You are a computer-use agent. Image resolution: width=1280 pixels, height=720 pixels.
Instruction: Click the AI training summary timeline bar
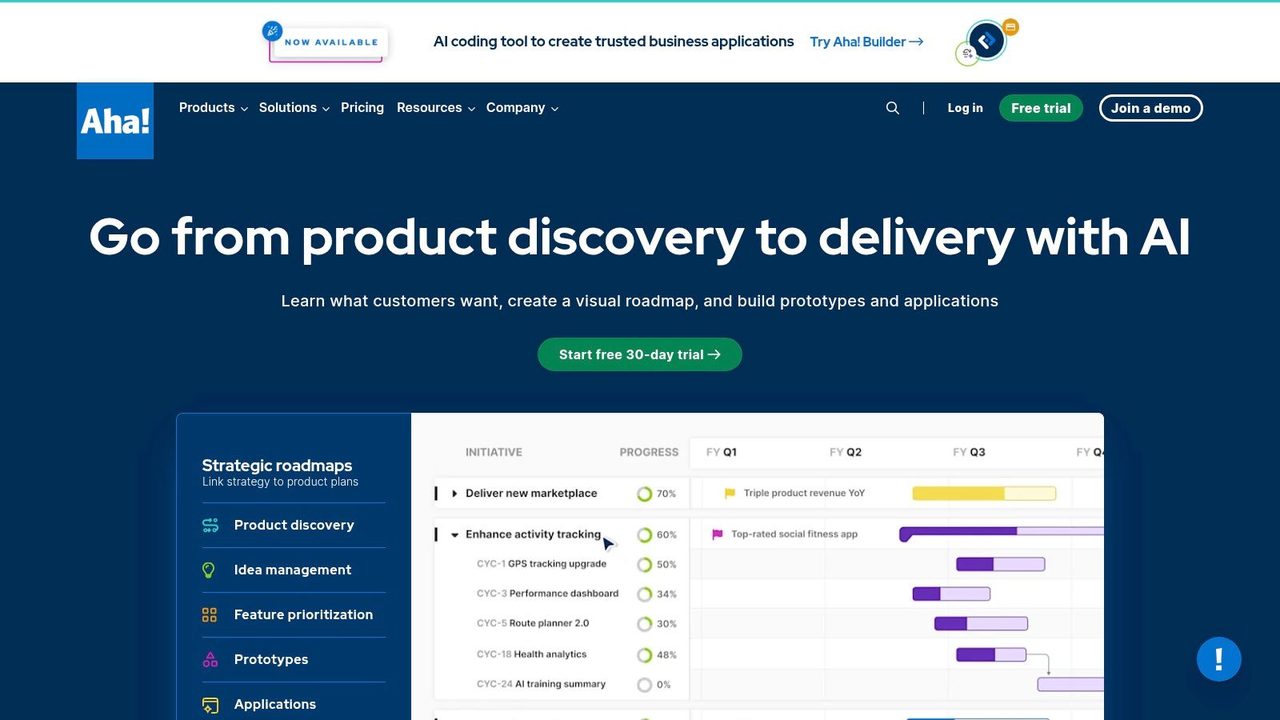tap(1071, 685)
